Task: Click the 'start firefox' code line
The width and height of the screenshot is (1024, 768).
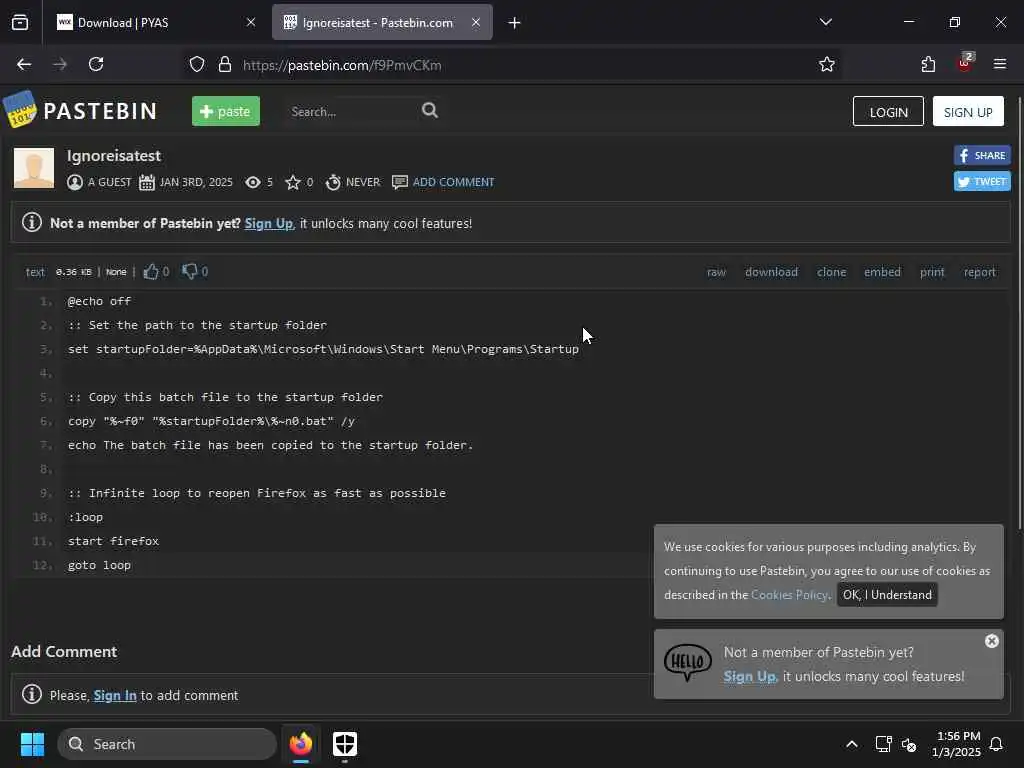Action: pyautogui.click(x=114, y=541)
